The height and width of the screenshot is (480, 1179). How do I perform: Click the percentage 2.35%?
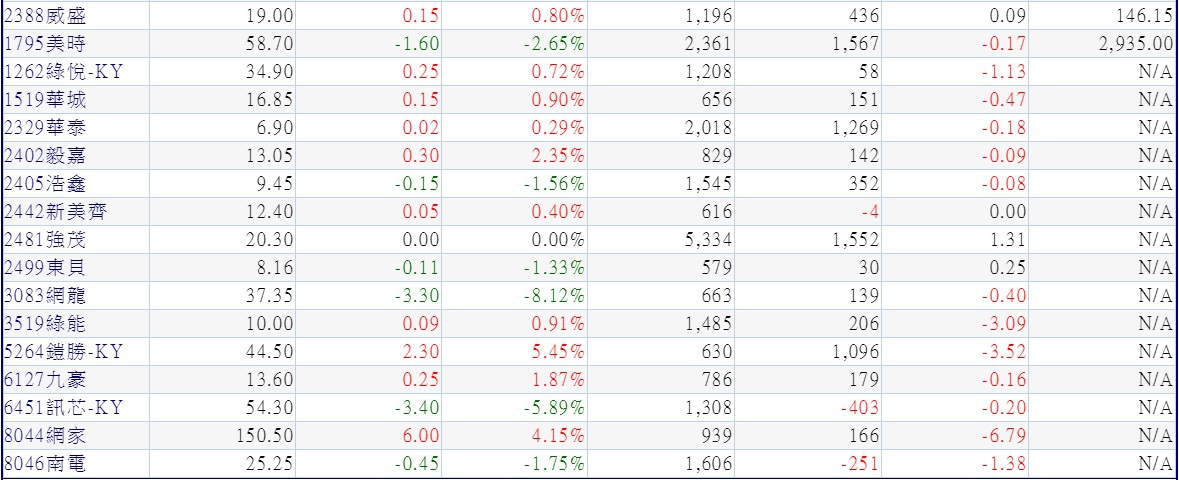[x=558, y=156]
